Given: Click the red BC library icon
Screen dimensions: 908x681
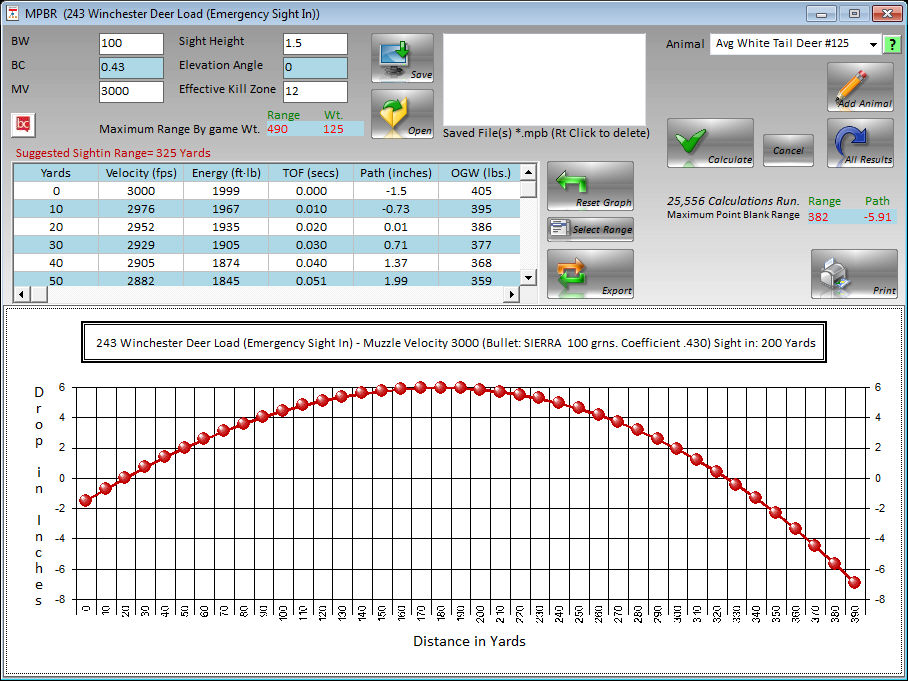Looking at the screenshot, I should (x=22, y=124).
